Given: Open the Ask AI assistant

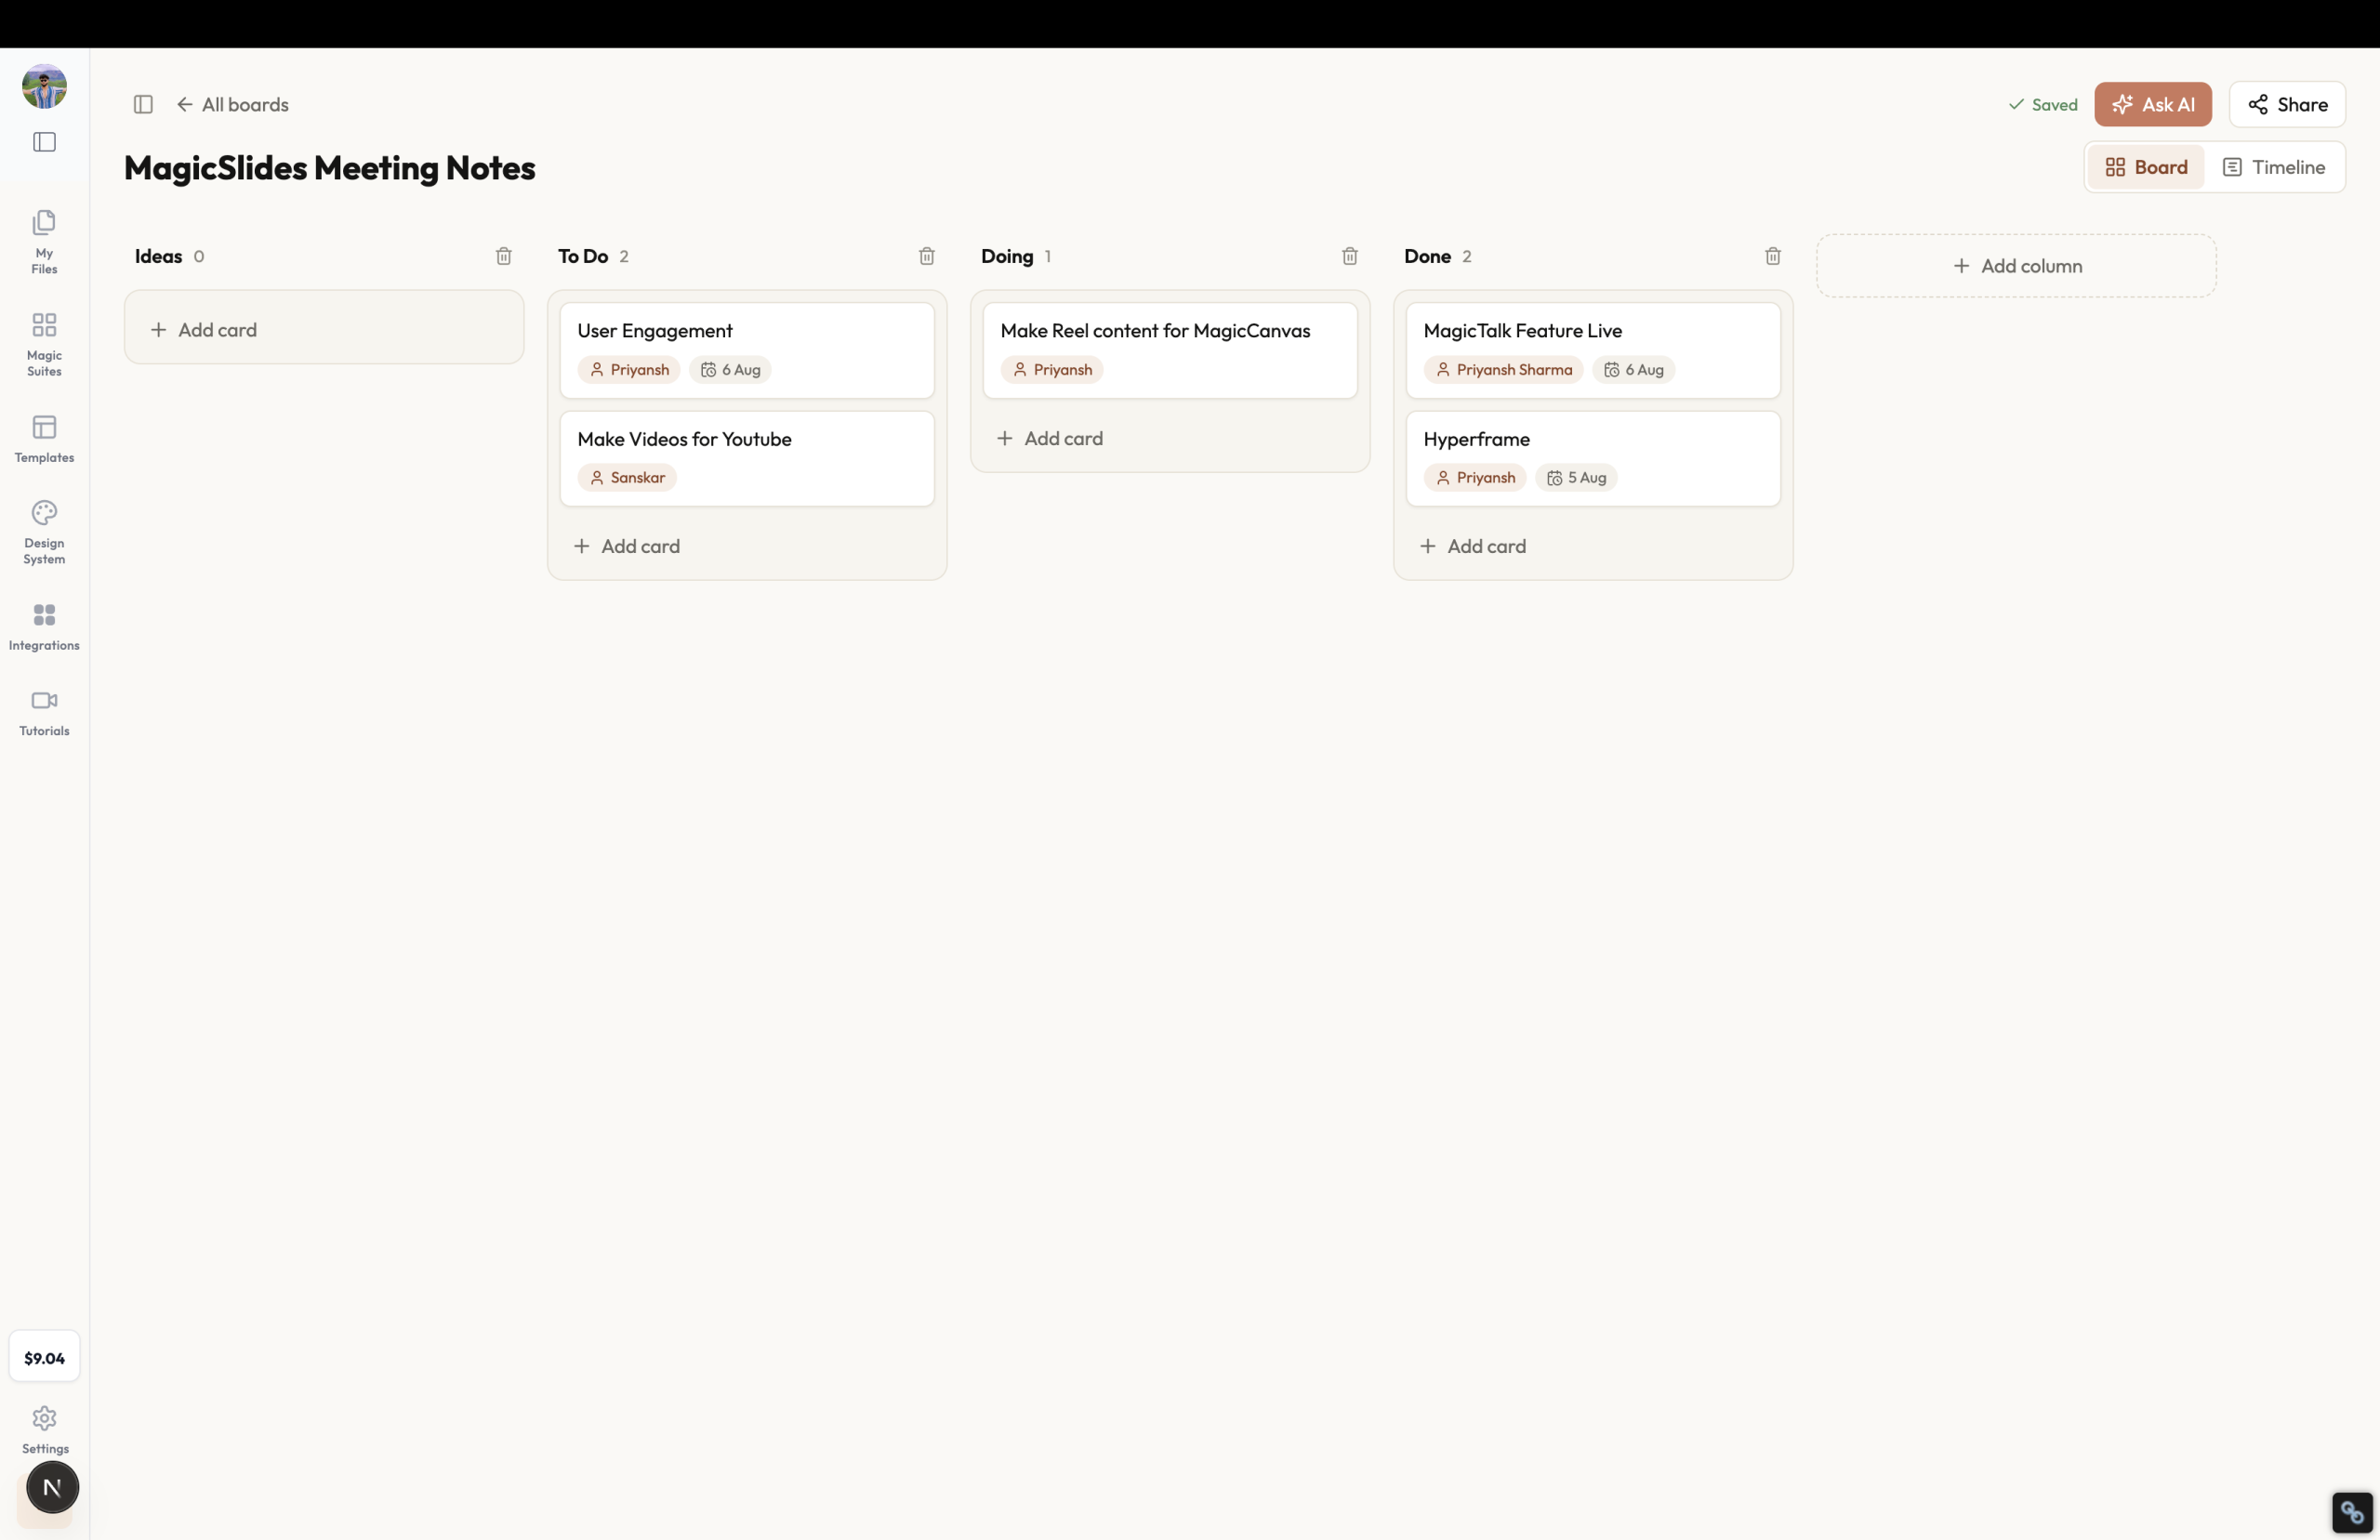Looking at the screenshot, I should [2153, 104].
